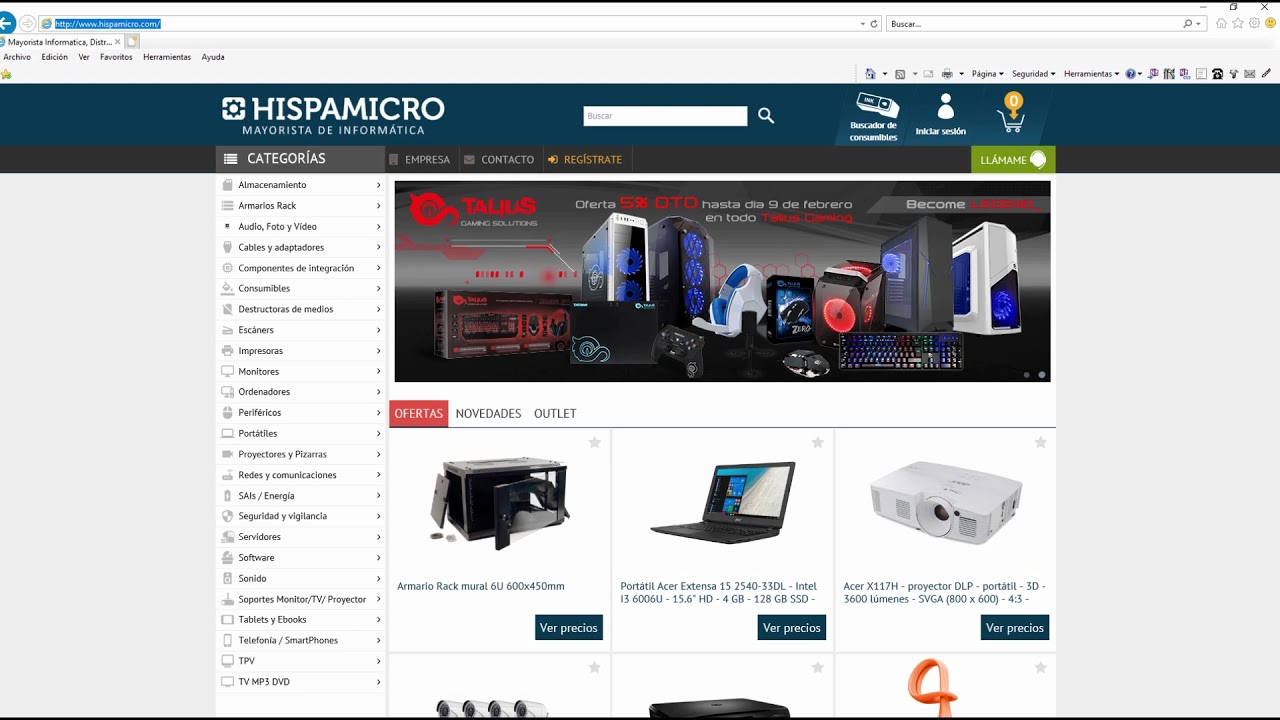
Task: Click the CATEGORÍAS menu header
Action: pos(300,159)
